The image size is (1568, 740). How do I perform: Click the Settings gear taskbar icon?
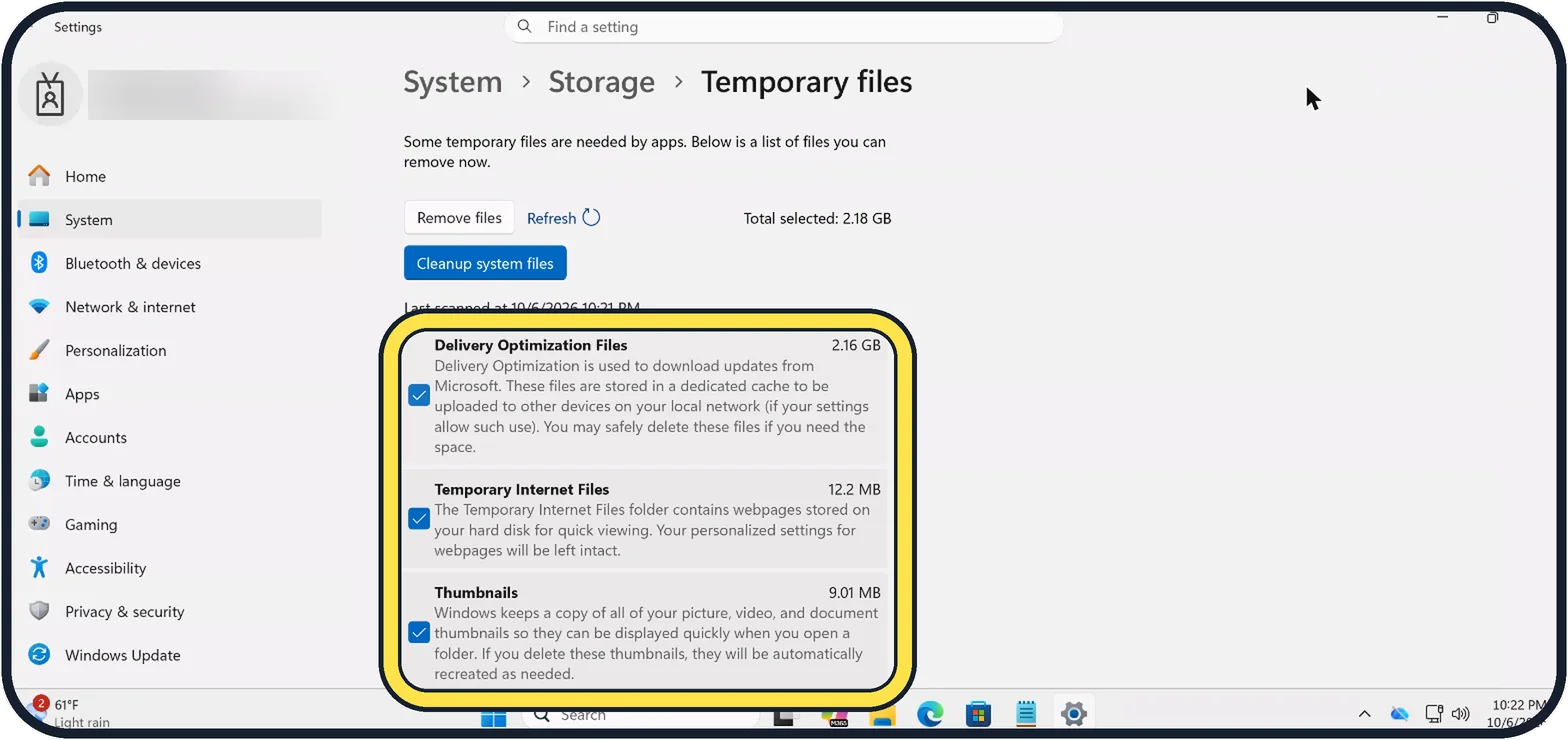[x=1074, y=714]
